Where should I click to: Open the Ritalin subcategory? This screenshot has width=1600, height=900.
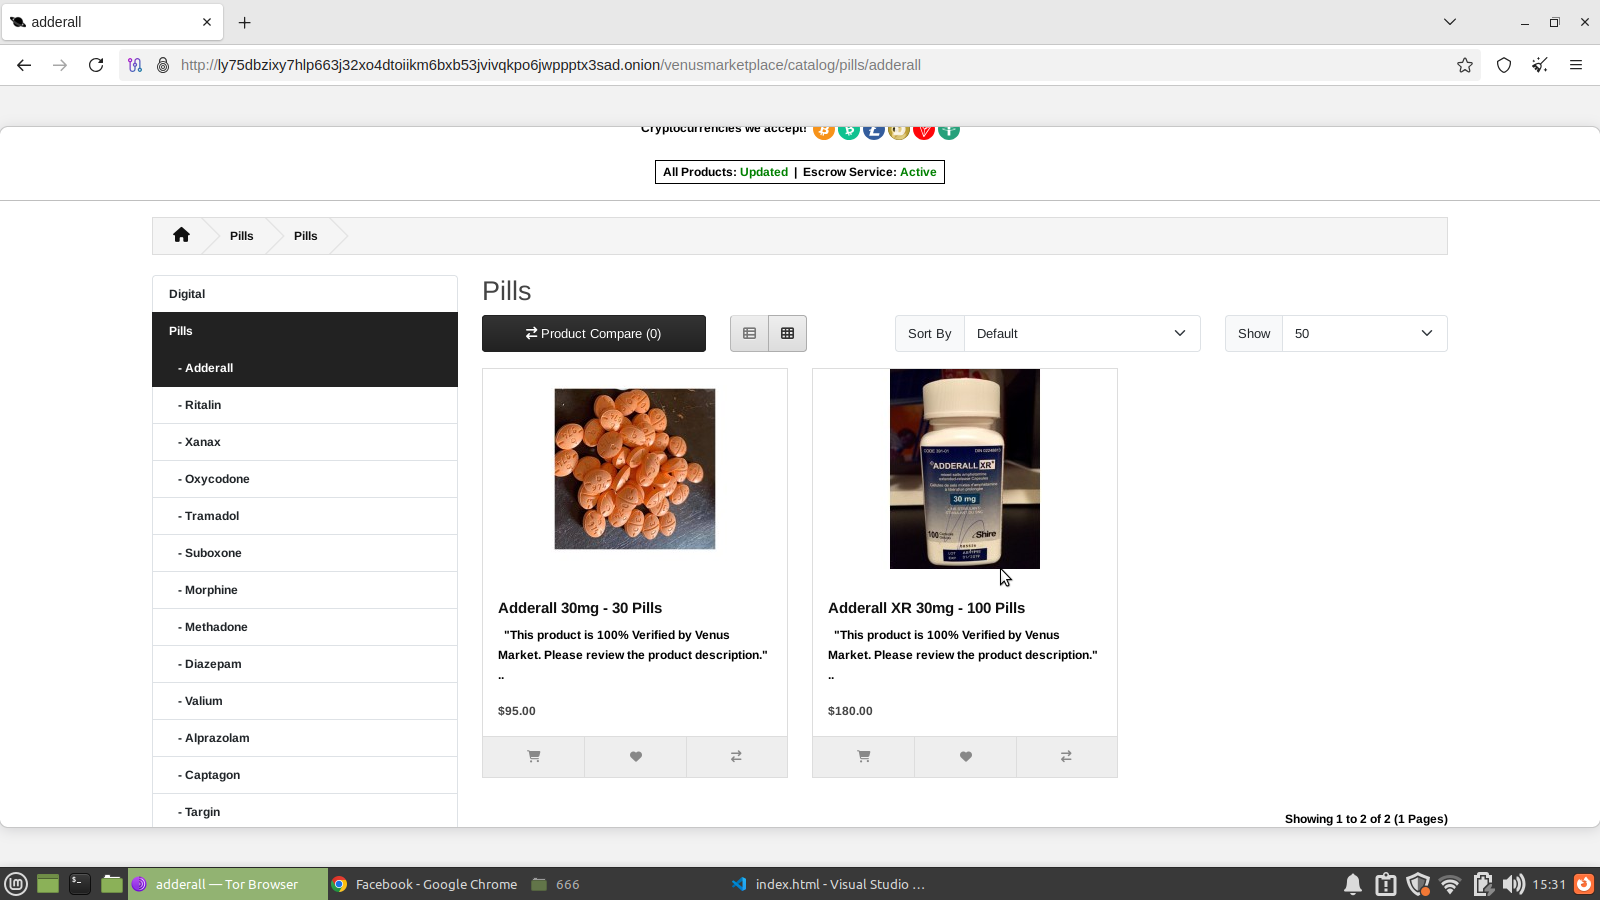(x=203, y=405)
